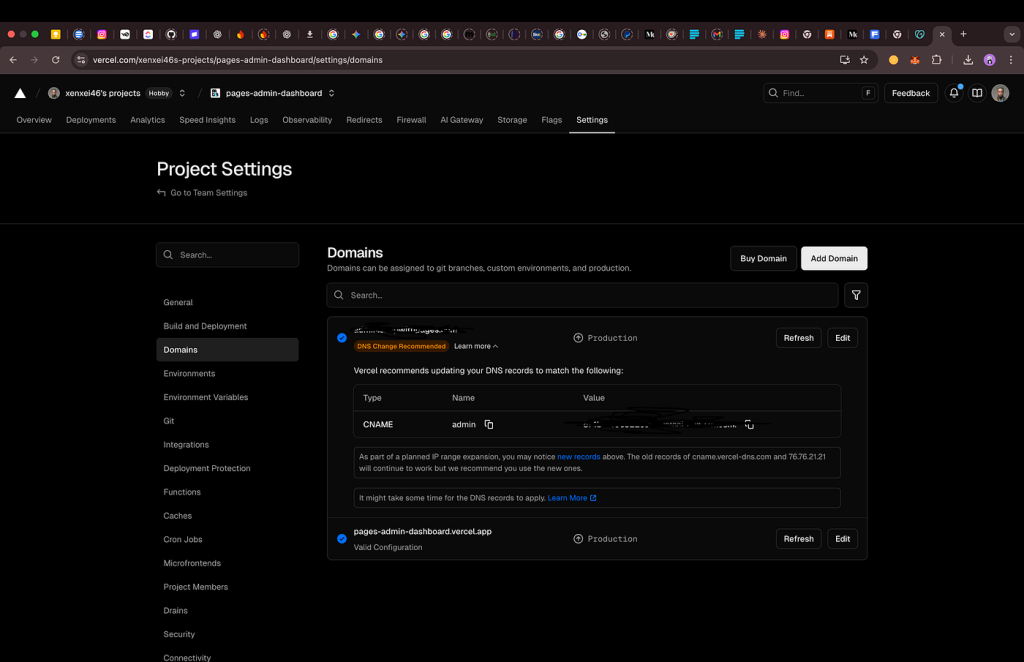Focus the Find search box
The width and height of the screenshot is (1024, 662).
820,93
